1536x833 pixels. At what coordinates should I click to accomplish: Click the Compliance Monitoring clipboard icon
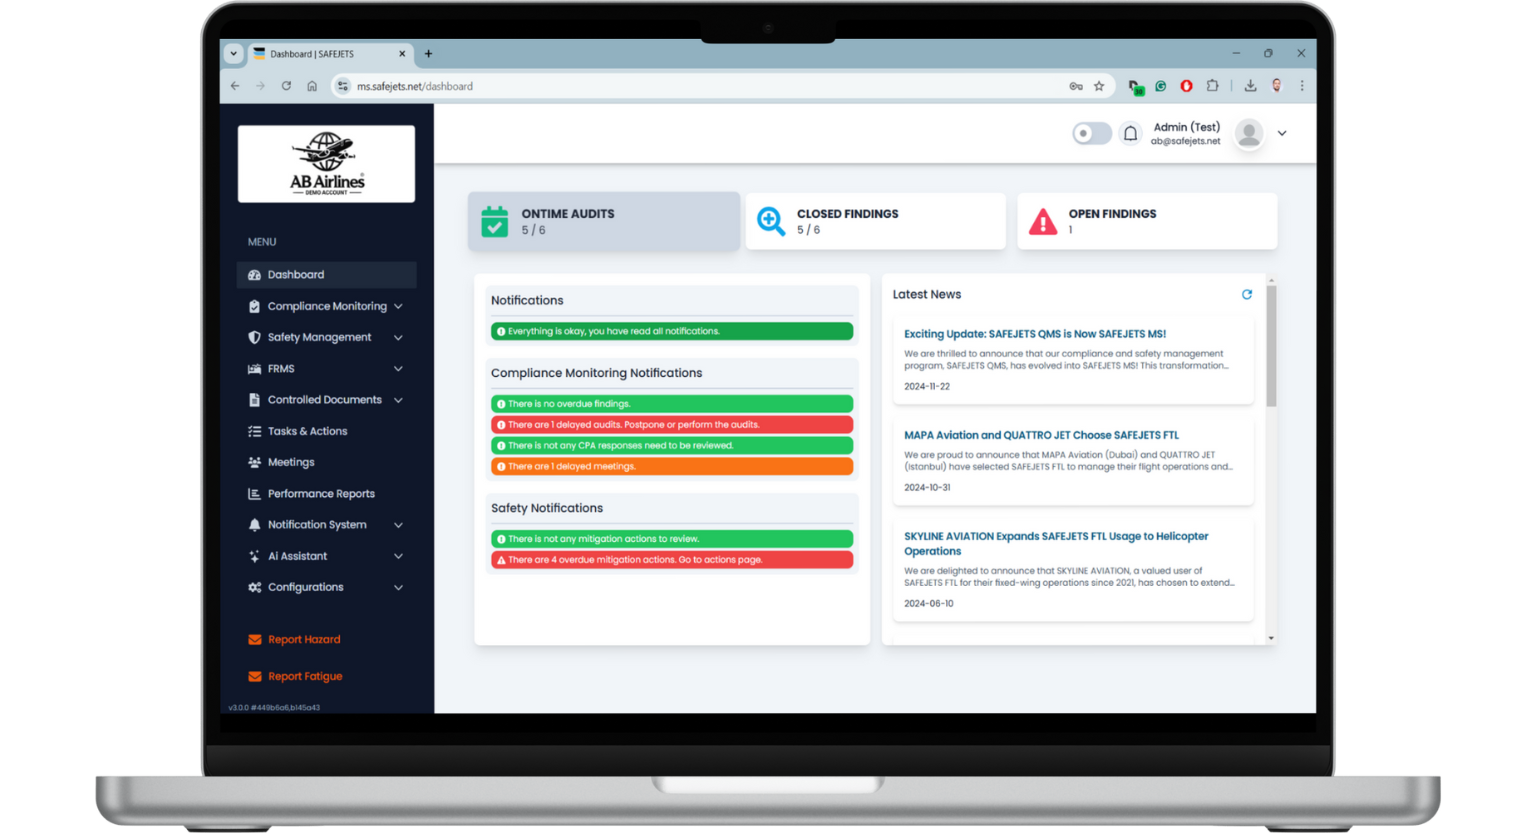tap(254, 306)
